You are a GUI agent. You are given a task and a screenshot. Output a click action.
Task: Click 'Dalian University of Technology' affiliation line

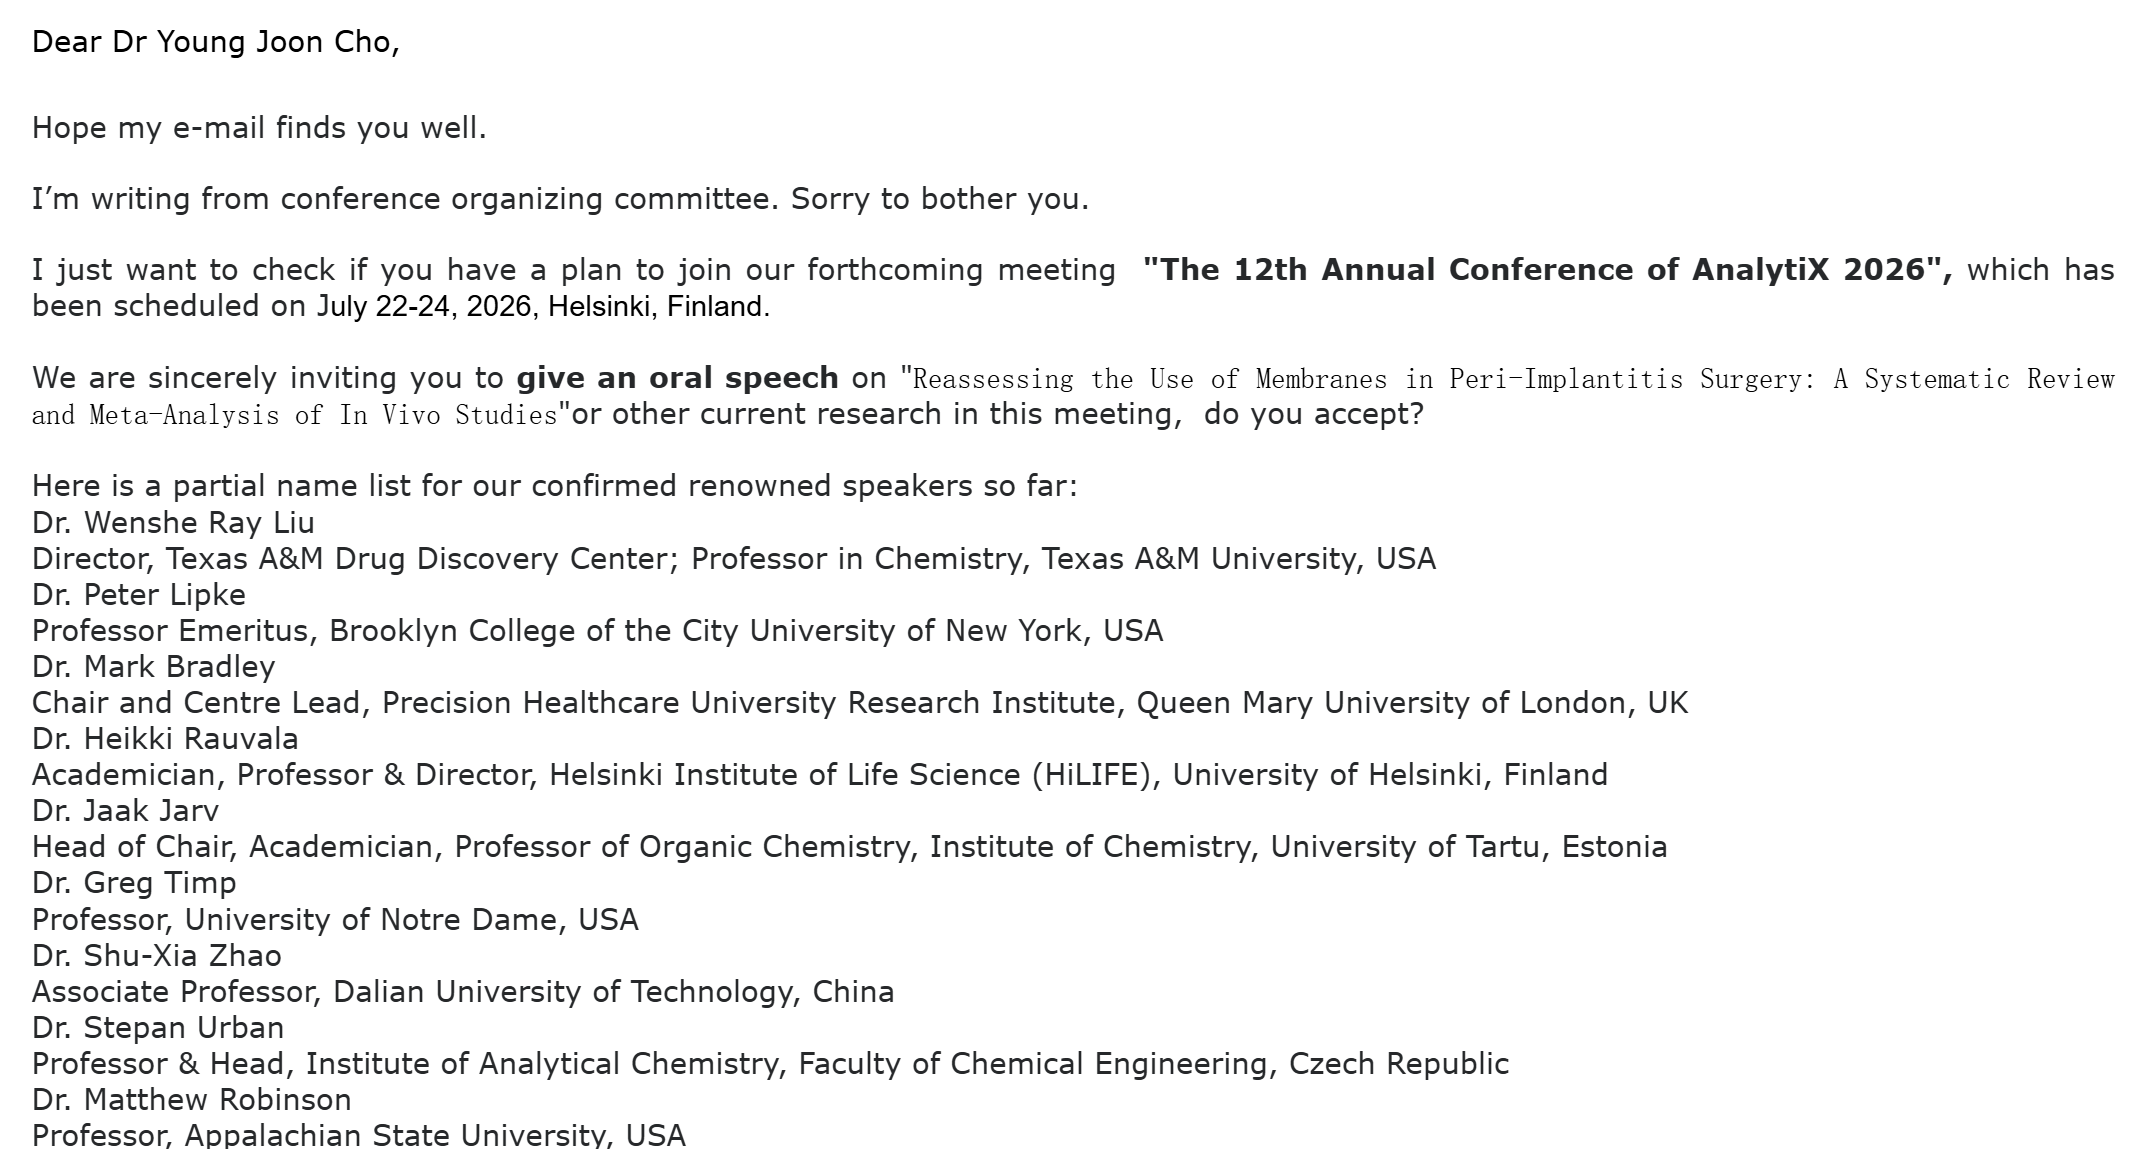pyautogui.click(x=463, y=991)
